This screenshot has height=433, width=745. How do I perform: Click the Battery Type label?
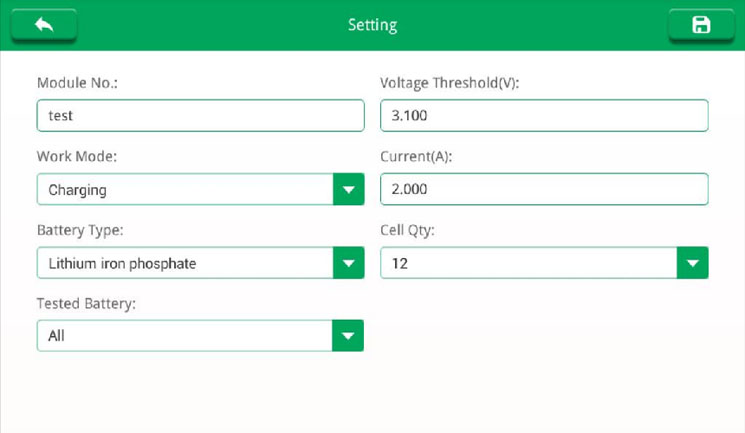tap(80, 230)
